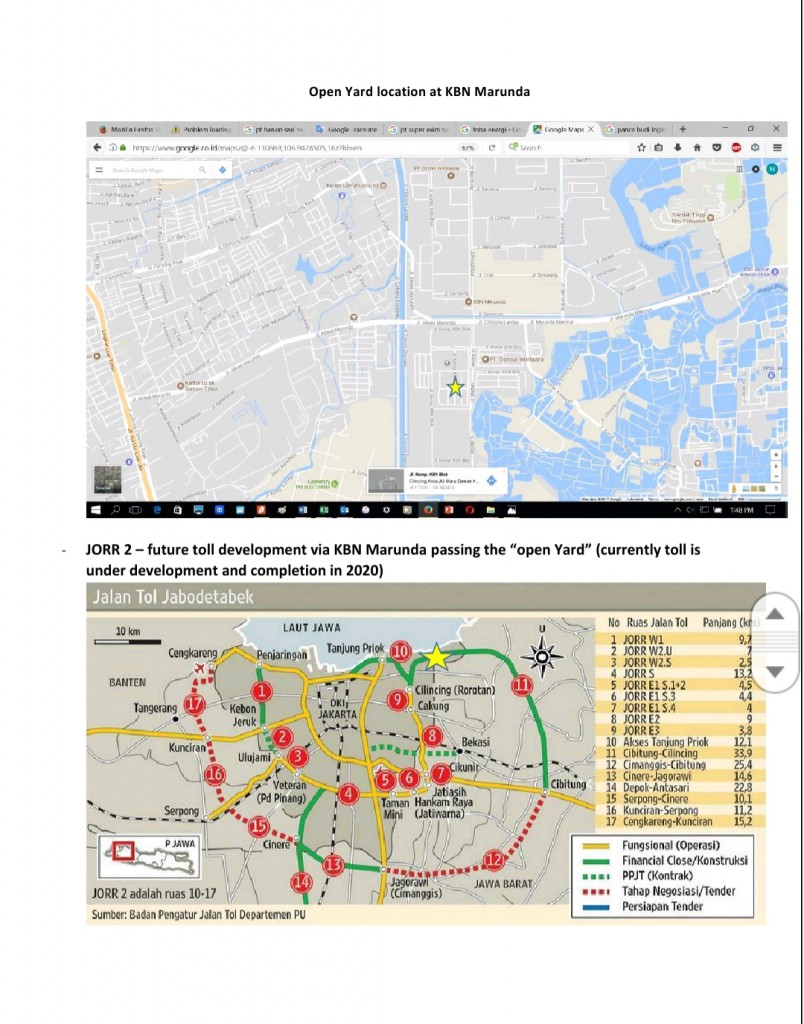Click the Fungsional (Operasi) legend entry
This screenshot has height=1024, width=804.
pos(662,846)
